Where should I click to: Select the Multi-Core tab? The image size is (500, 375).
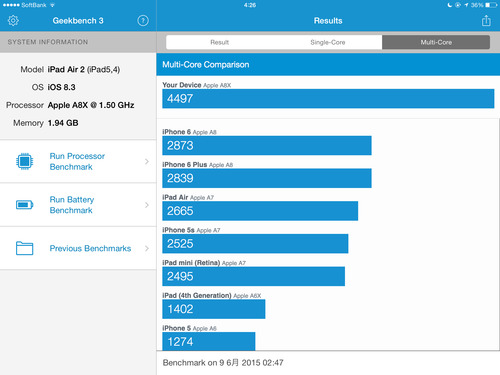point(436,42)
